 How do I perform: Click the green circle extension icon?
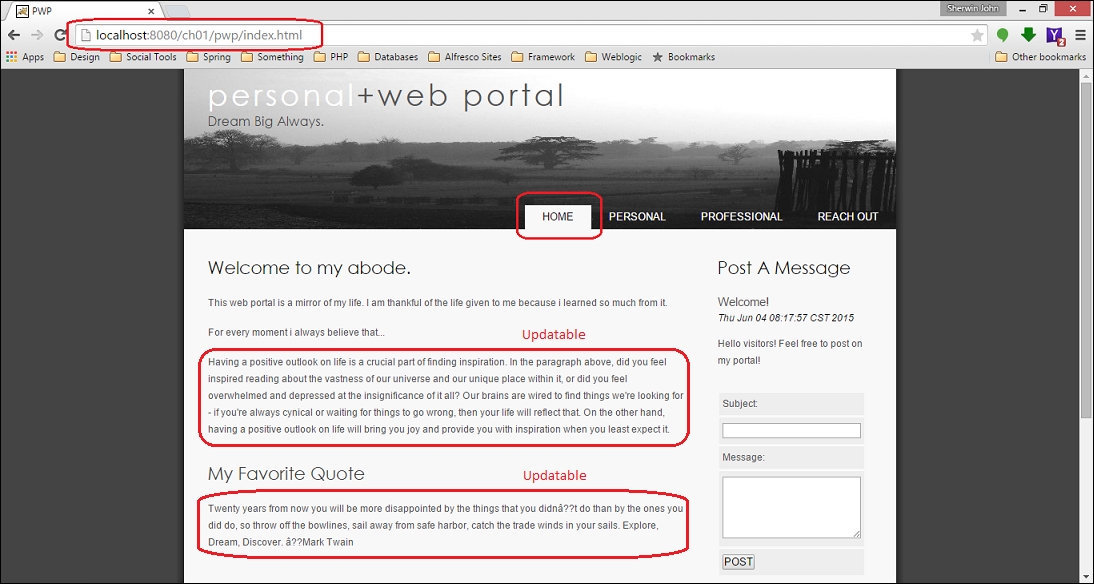point(1003,36)
